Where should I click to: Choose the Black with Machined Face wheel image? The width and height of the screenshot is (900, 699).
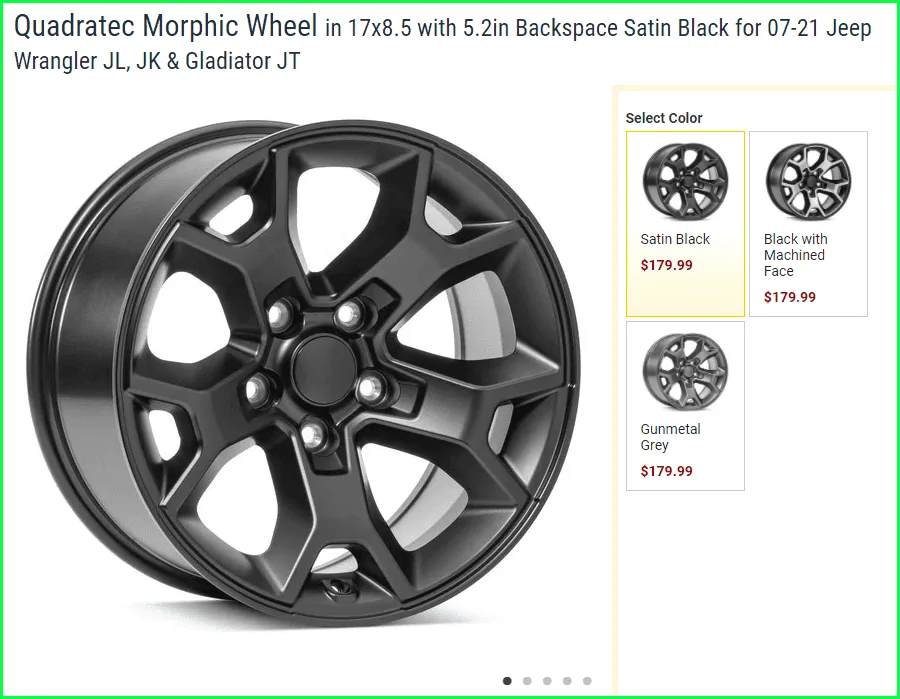[x=808, y=181]
